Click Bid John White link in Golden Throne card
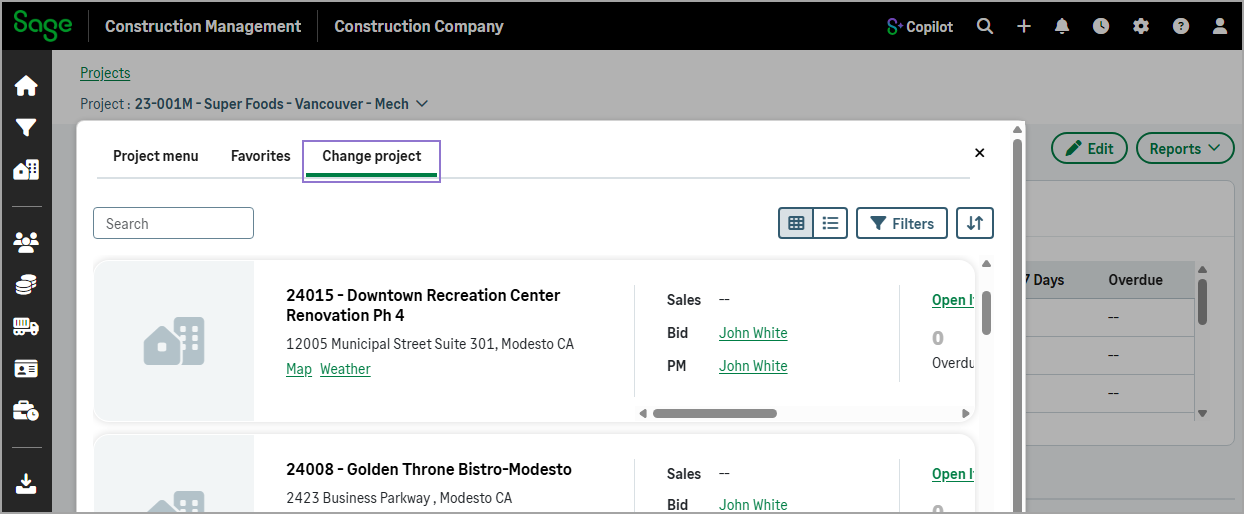The height and width of the screenshot is (514, 1244). click(753, 505)
